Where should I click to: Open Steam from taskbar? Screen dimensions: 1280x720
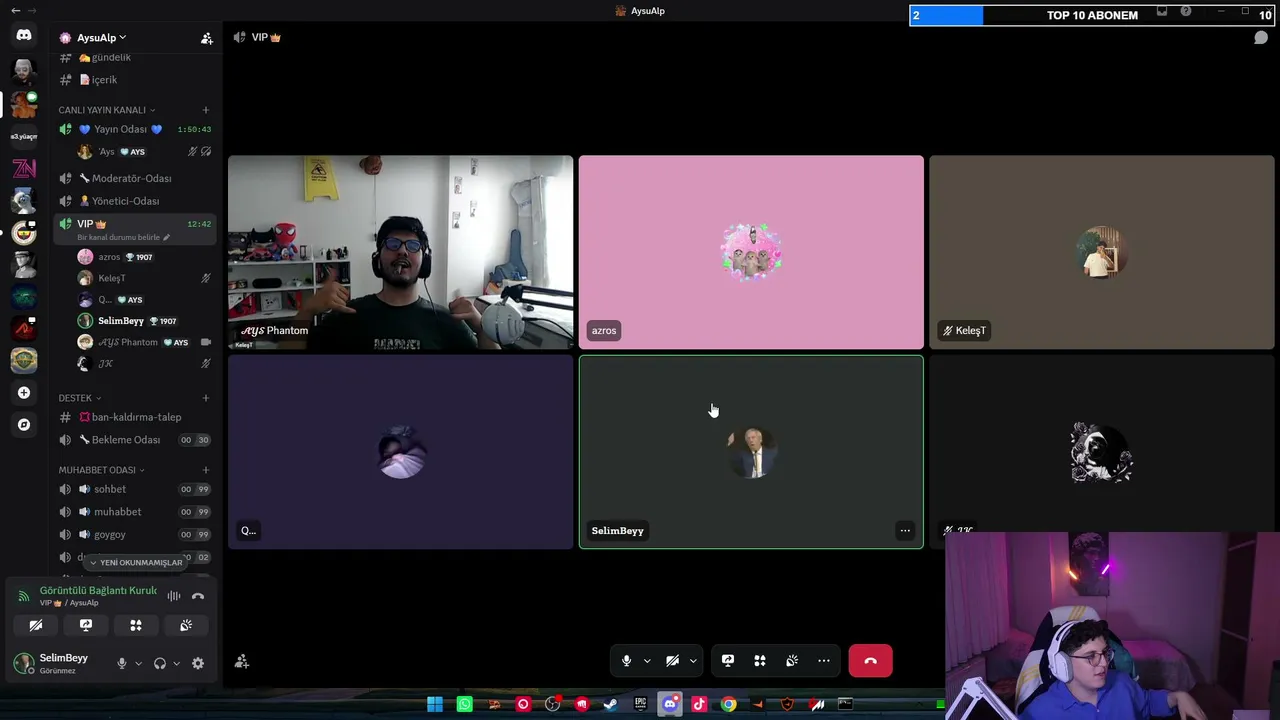(x=611, y=704)
